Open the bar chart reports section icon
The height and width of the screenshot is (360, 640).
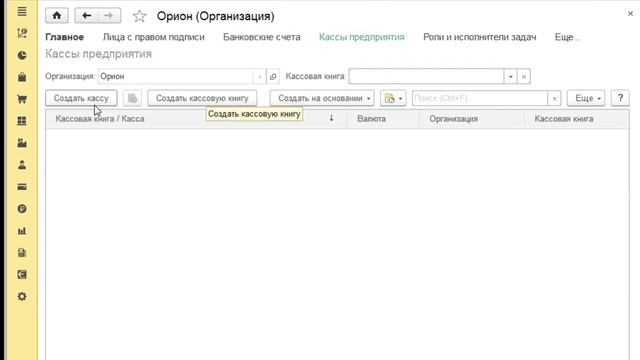click(22, 231)
